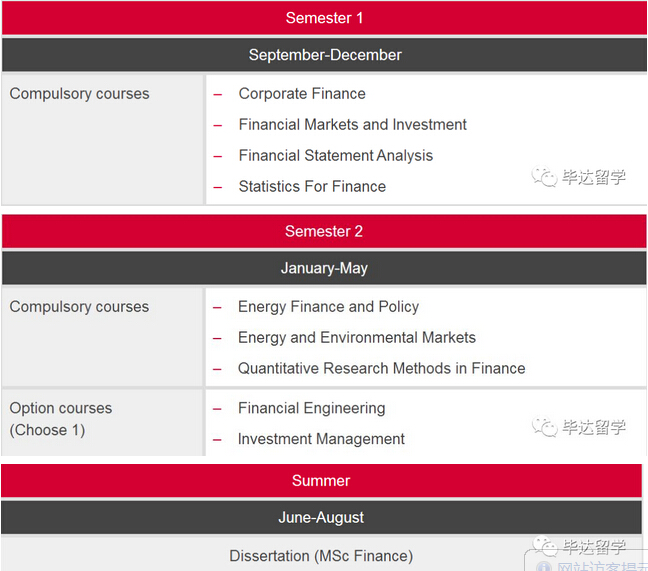This screenshot has height=571, width=648.
Task: Choose the Financial Engineering option course
Action: tap(312, 409)
